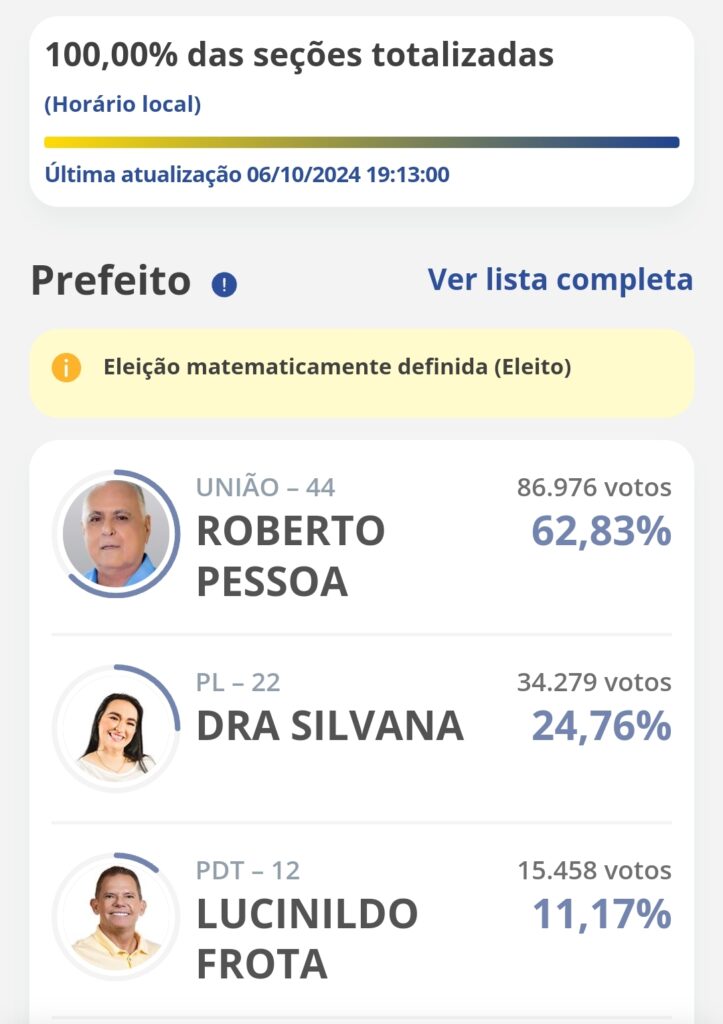The width and height of the screenshot is (723, 1024).
Task: Click the orange info icon in yellow banner
Action: [66, 368]
